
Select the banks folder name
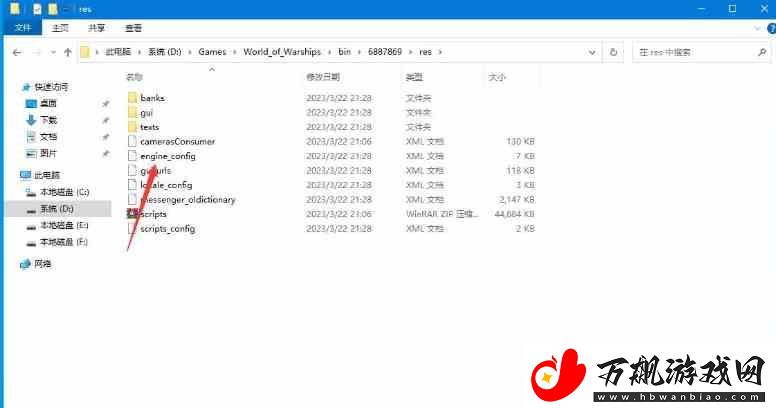tap(152, 98)
